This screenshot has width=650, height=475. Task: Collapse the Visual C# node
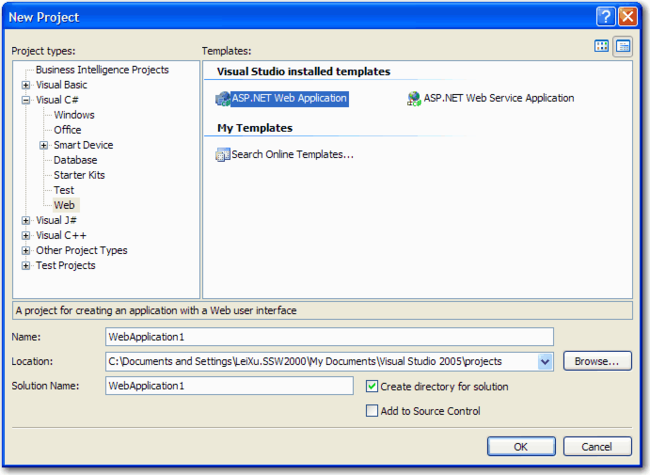click(26, 100)
